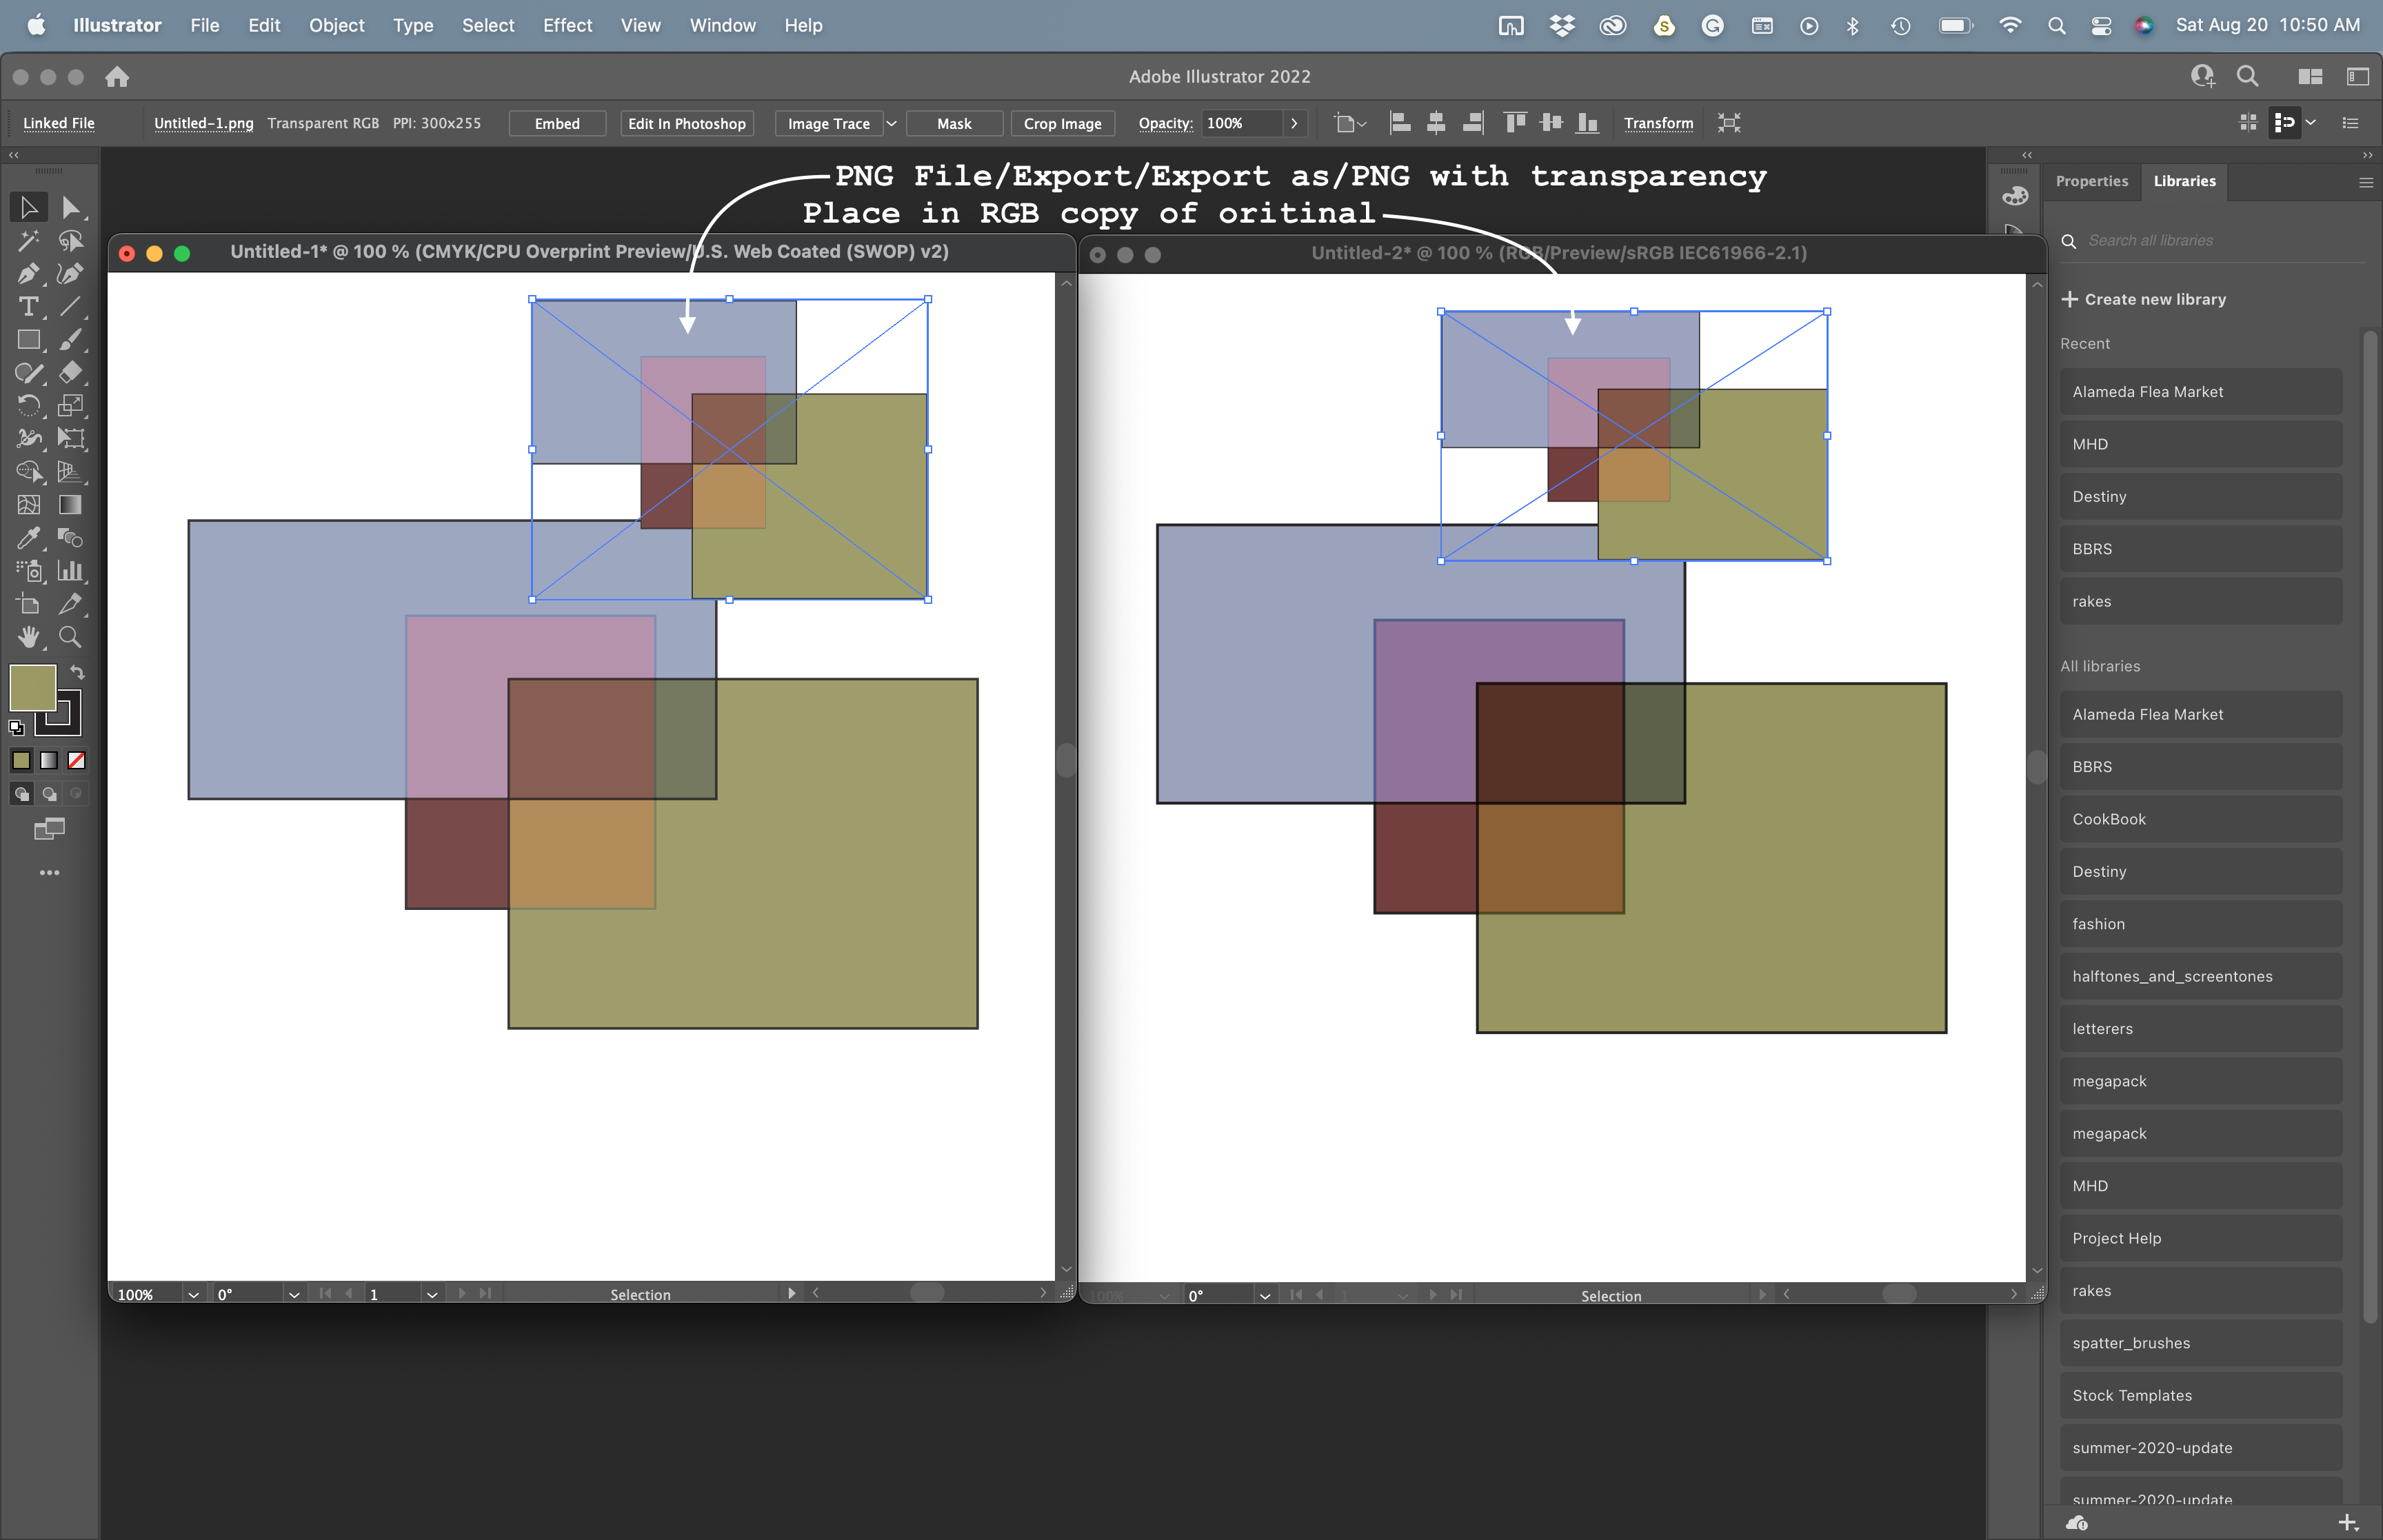Screen dimensions: 2383x1540
Task: Select the Zoom tool
Action: (x=70, y=637)
